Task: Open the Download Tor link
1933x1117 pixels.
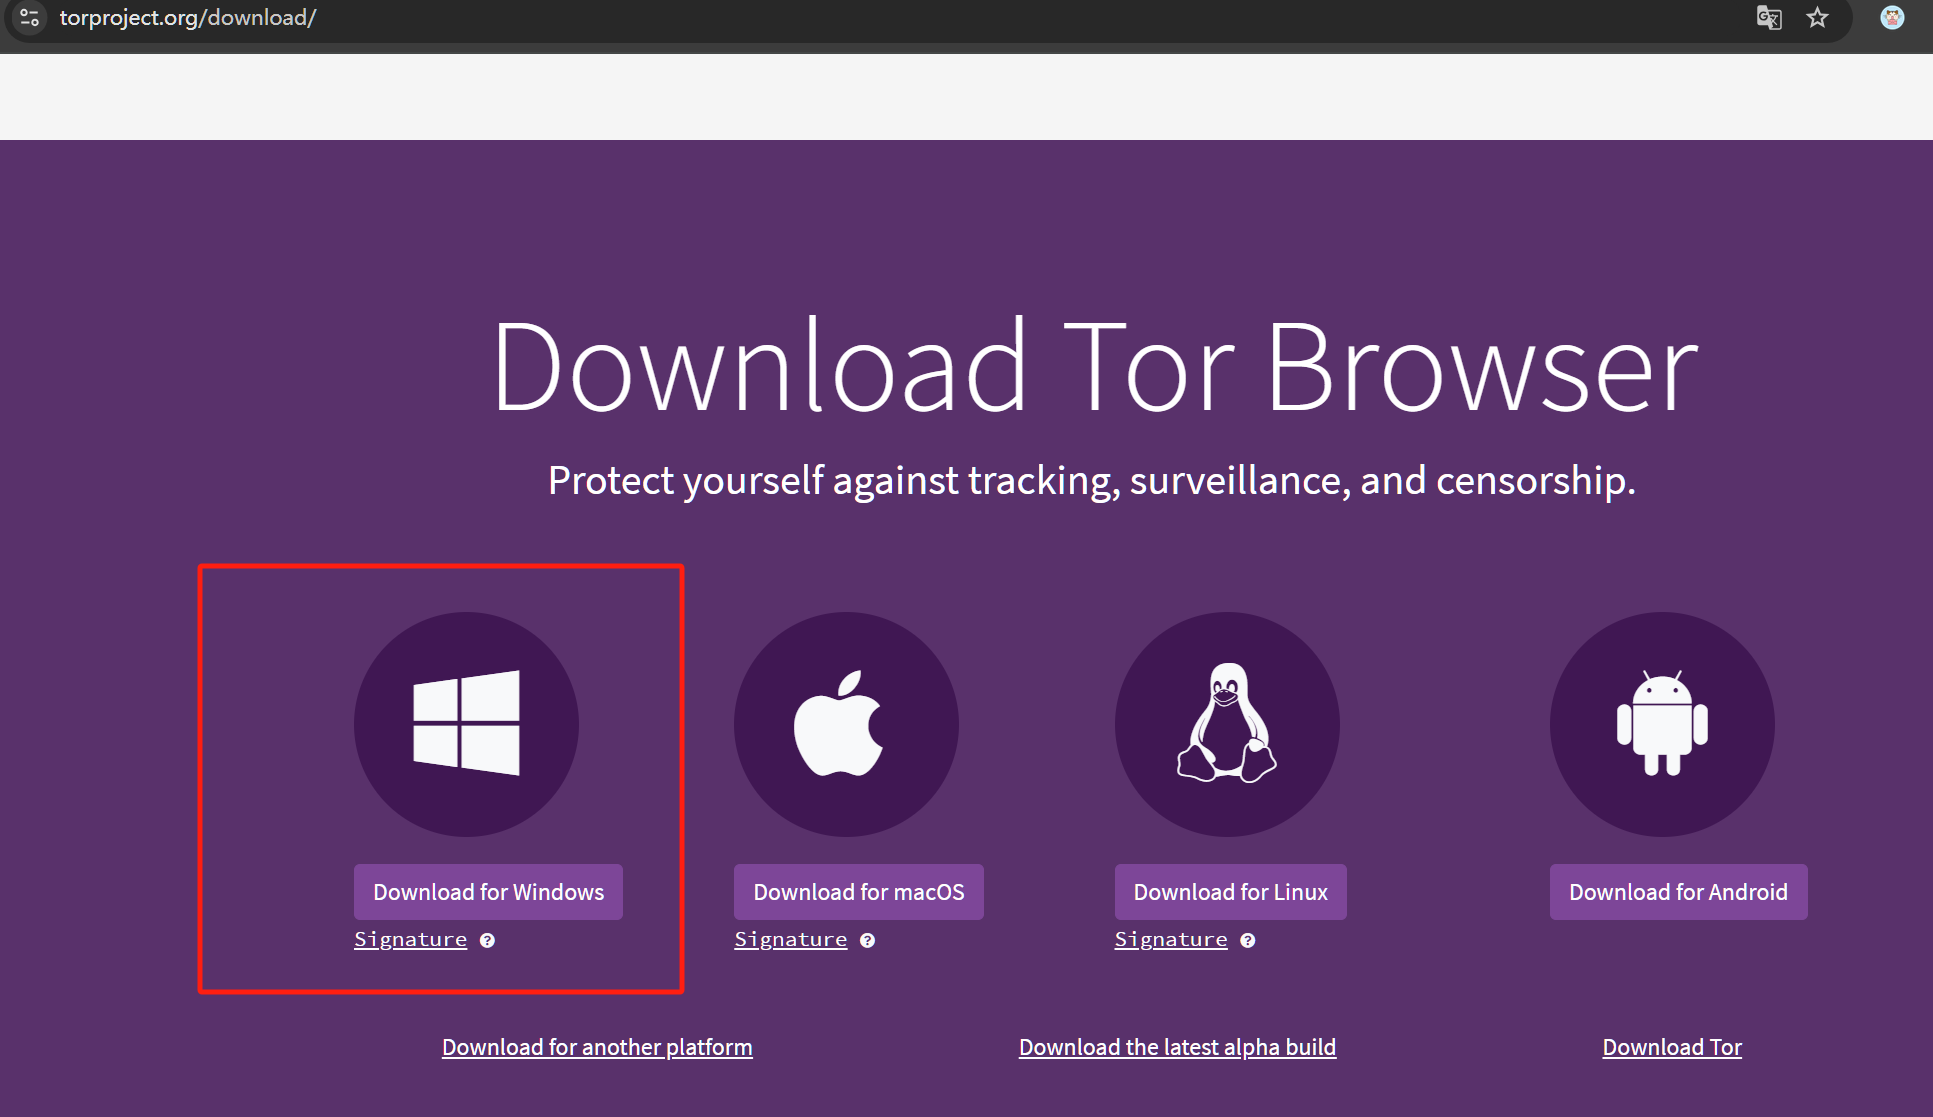Action: [1672, 1047]
